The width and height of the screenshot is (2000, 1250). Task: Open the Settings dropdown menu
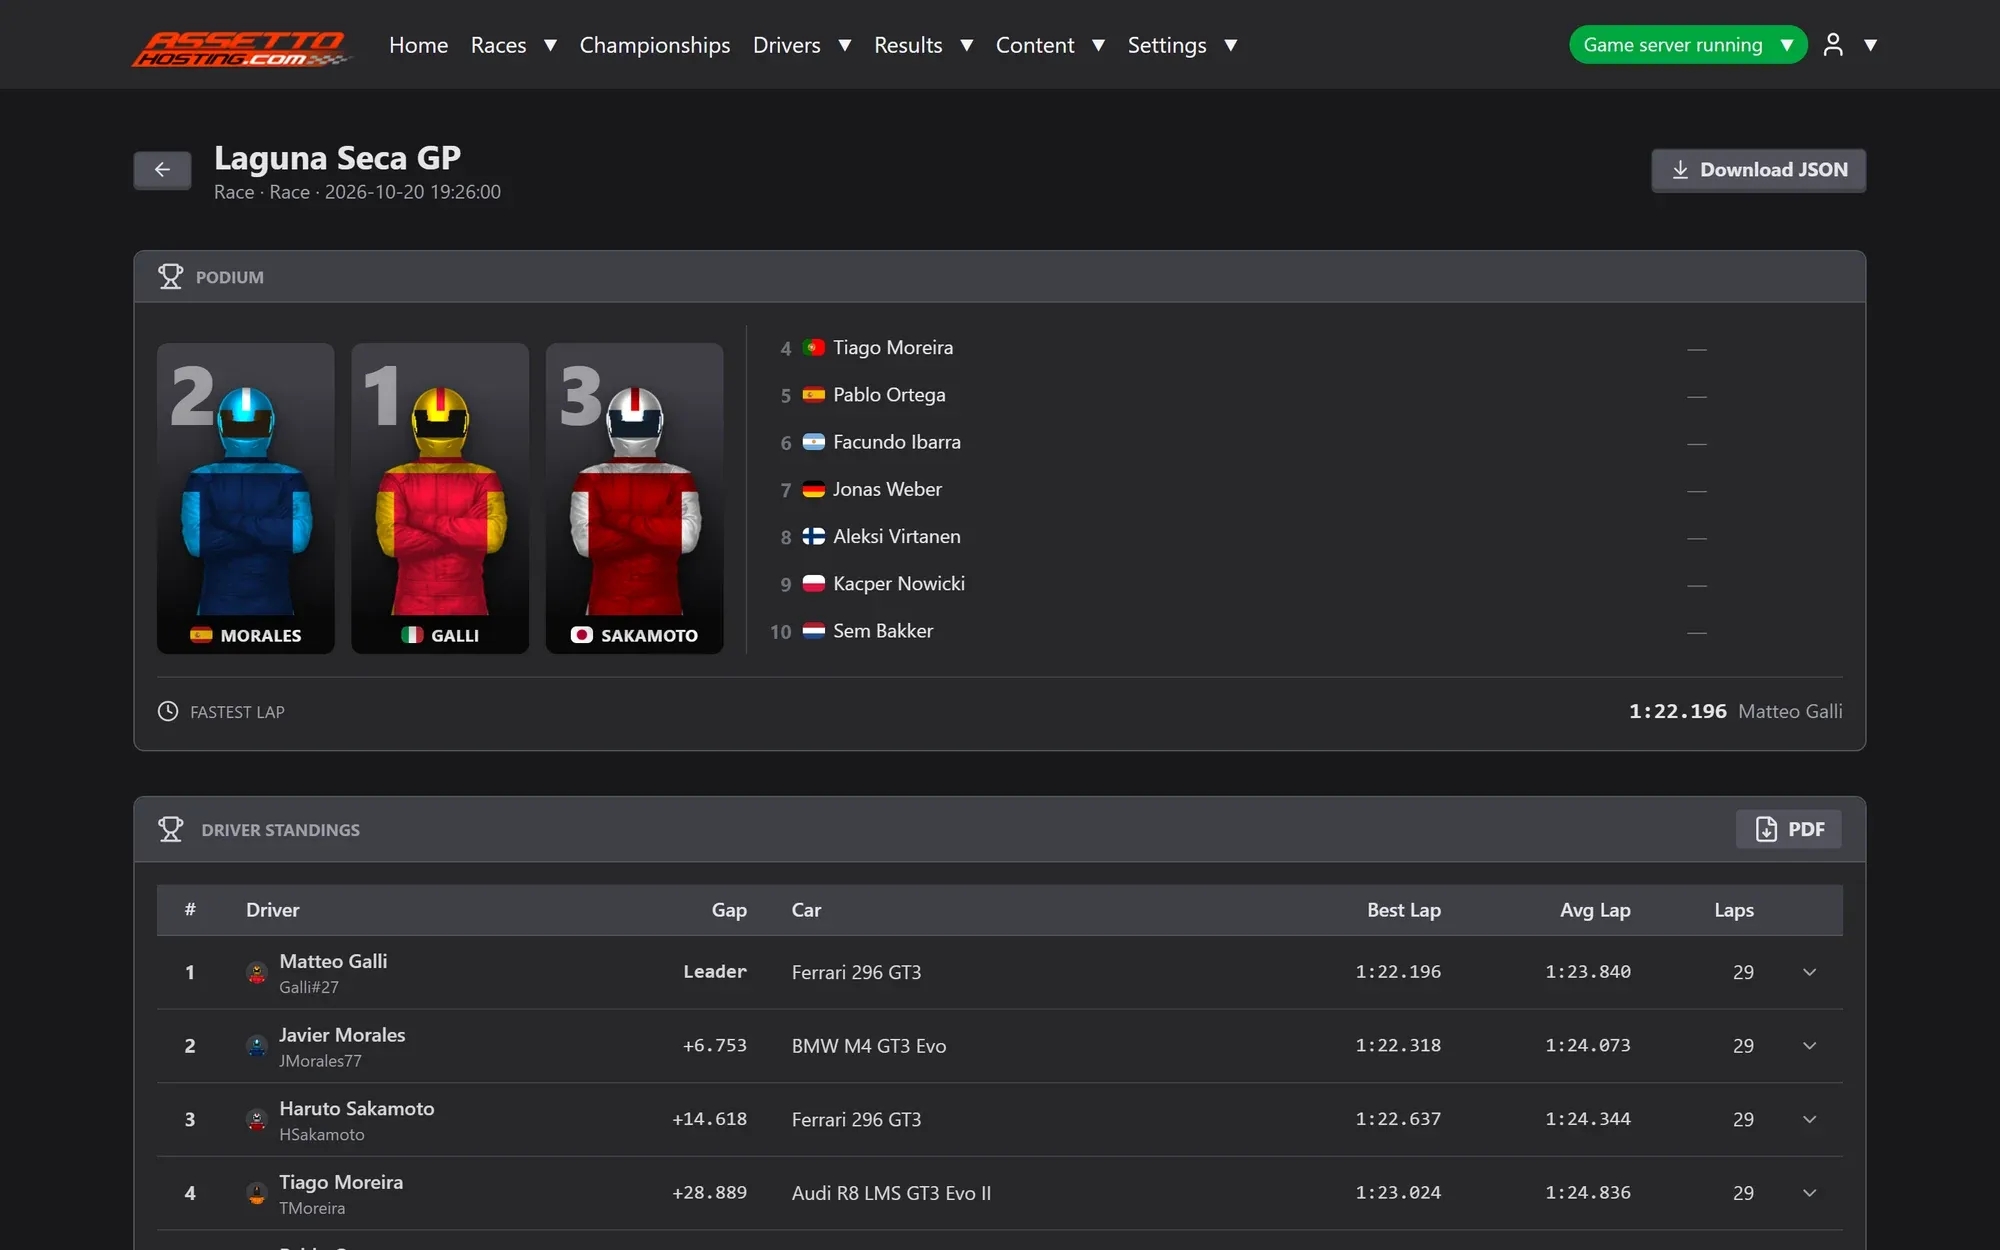pyautogui.click(x=1182, y=45)
